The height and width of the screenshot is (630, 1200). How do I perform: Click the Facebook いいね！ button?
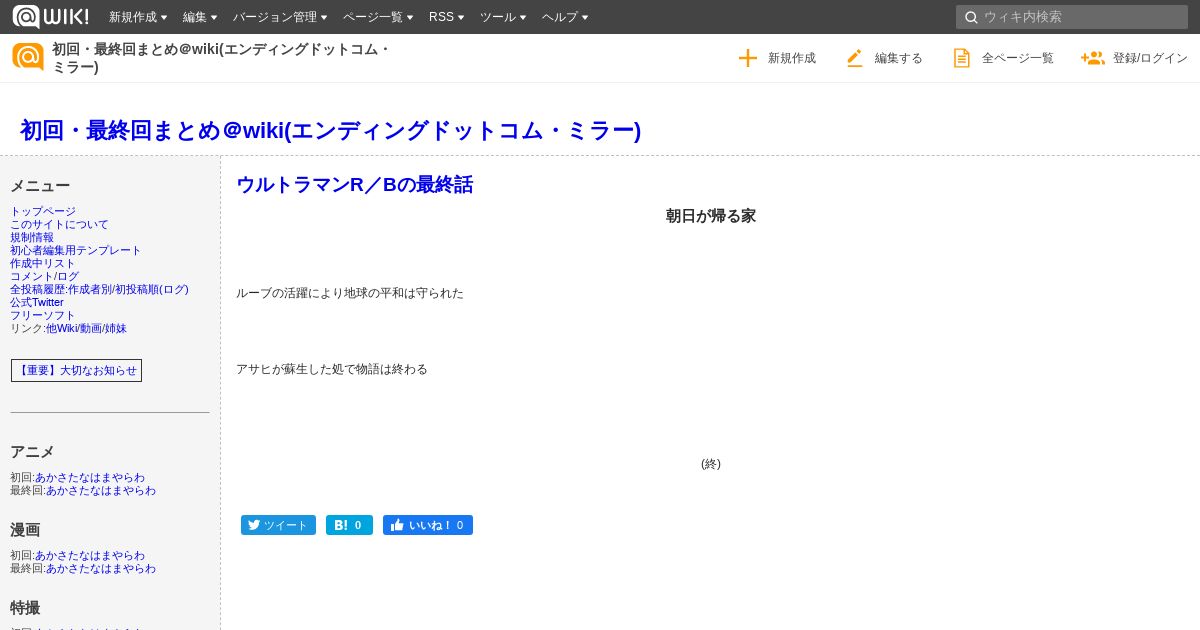pos(428,525)
